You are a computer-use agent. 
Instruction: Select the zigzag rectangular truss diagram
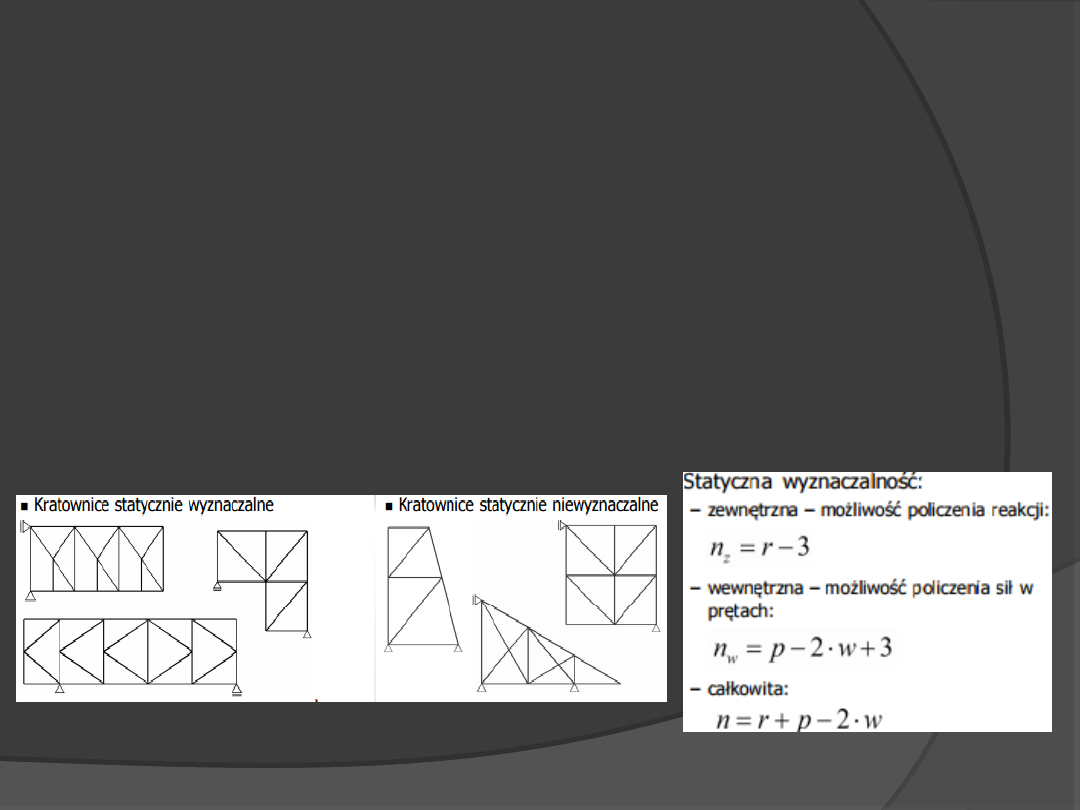[96, 558]
